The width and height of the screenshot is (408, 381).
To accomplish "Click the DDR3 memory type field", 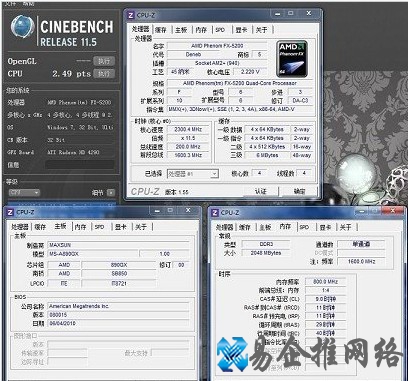I will [x=266, y=244].
